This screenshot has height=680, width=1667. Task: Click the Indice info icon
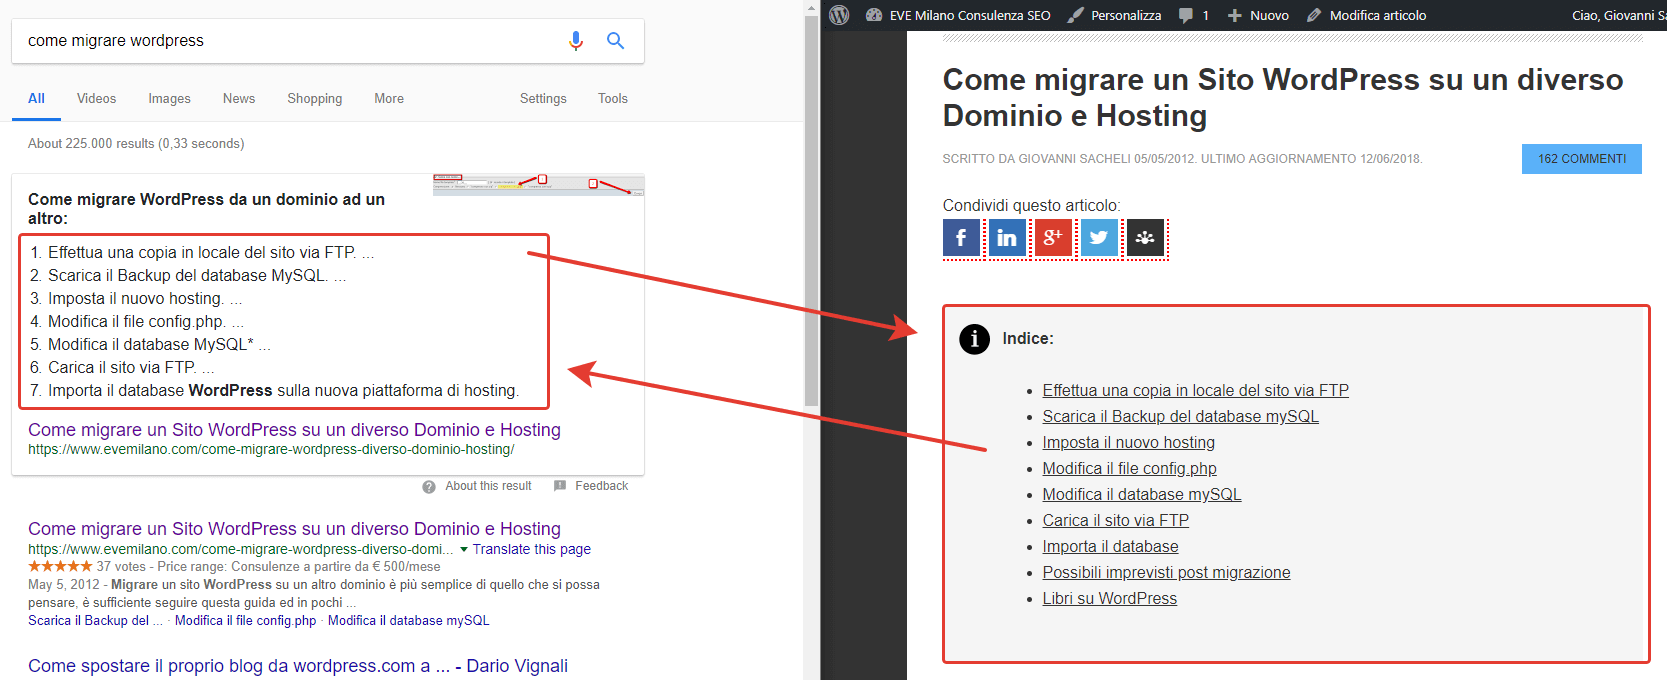pyautogui.click(x=974, y=339)
